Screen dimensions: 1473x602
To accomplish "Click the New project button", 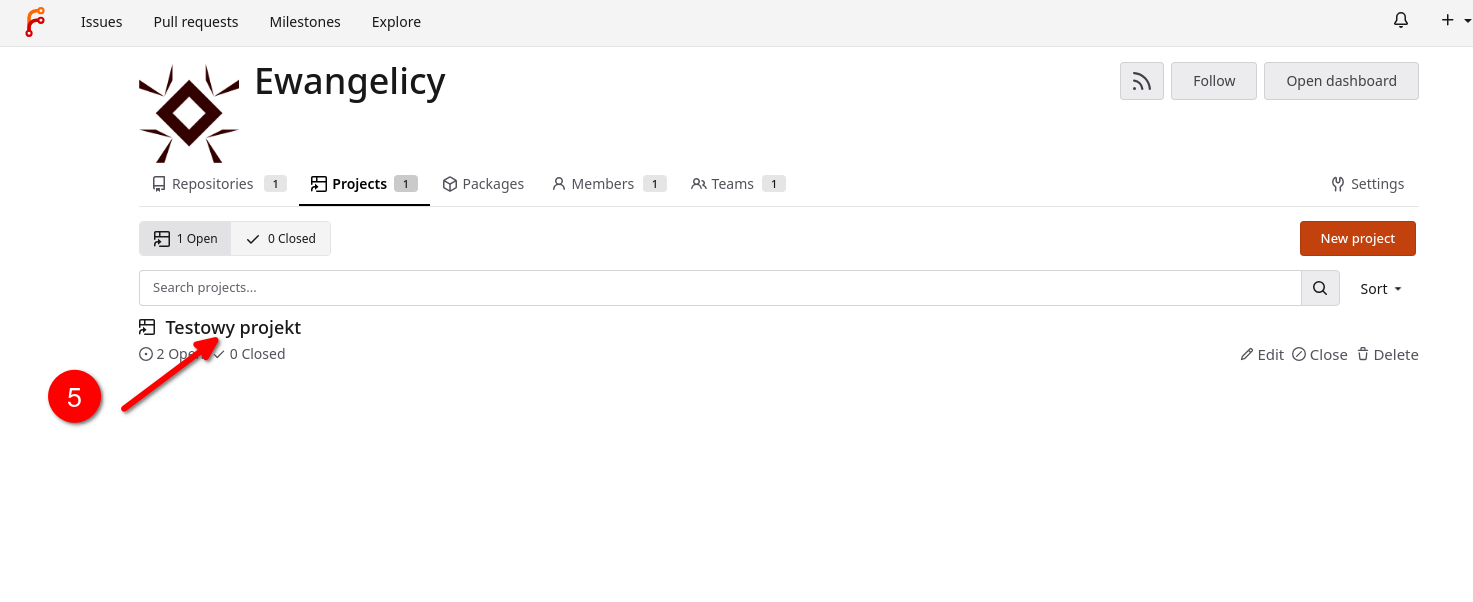I will [1357, 239].
